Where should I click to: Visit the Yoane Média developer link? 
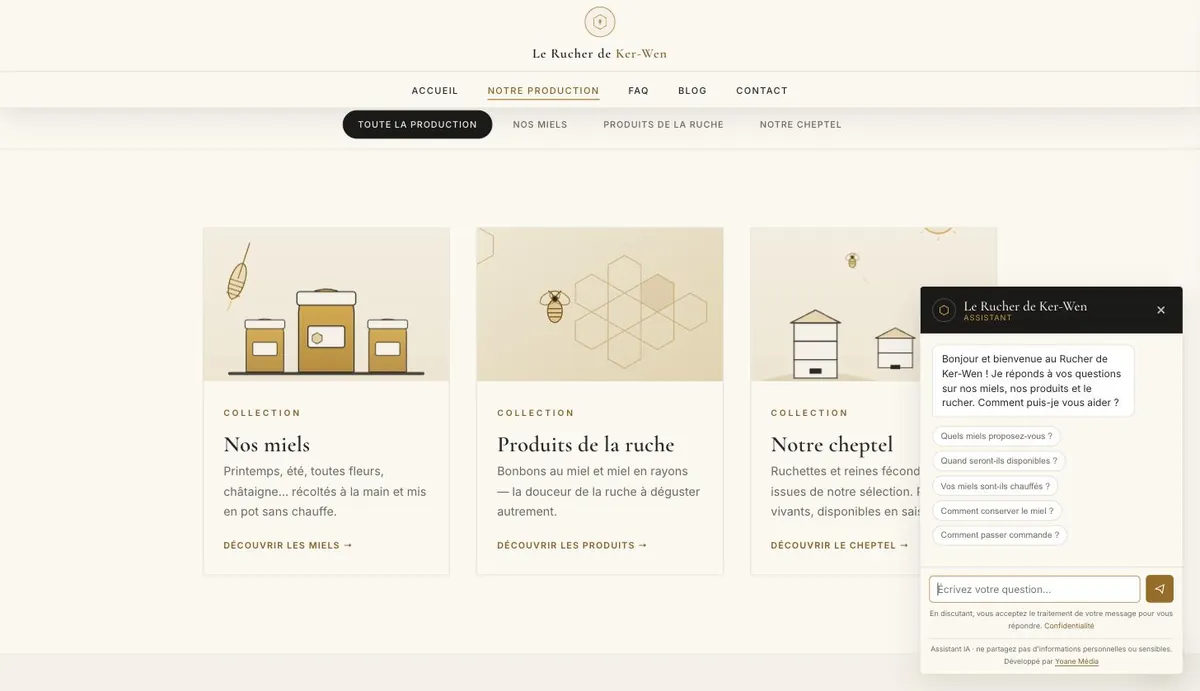pos(1077,661)
